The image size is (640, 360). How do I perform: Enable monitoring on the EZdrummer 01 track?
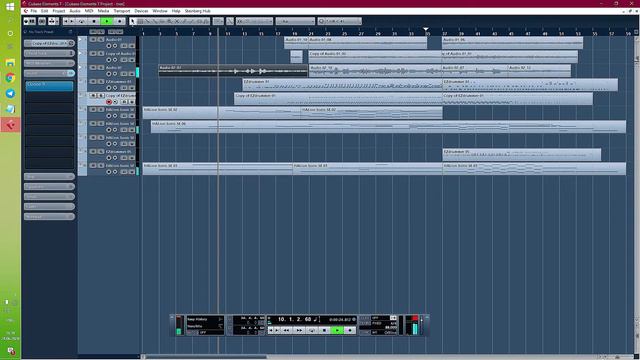coord(115,88)
